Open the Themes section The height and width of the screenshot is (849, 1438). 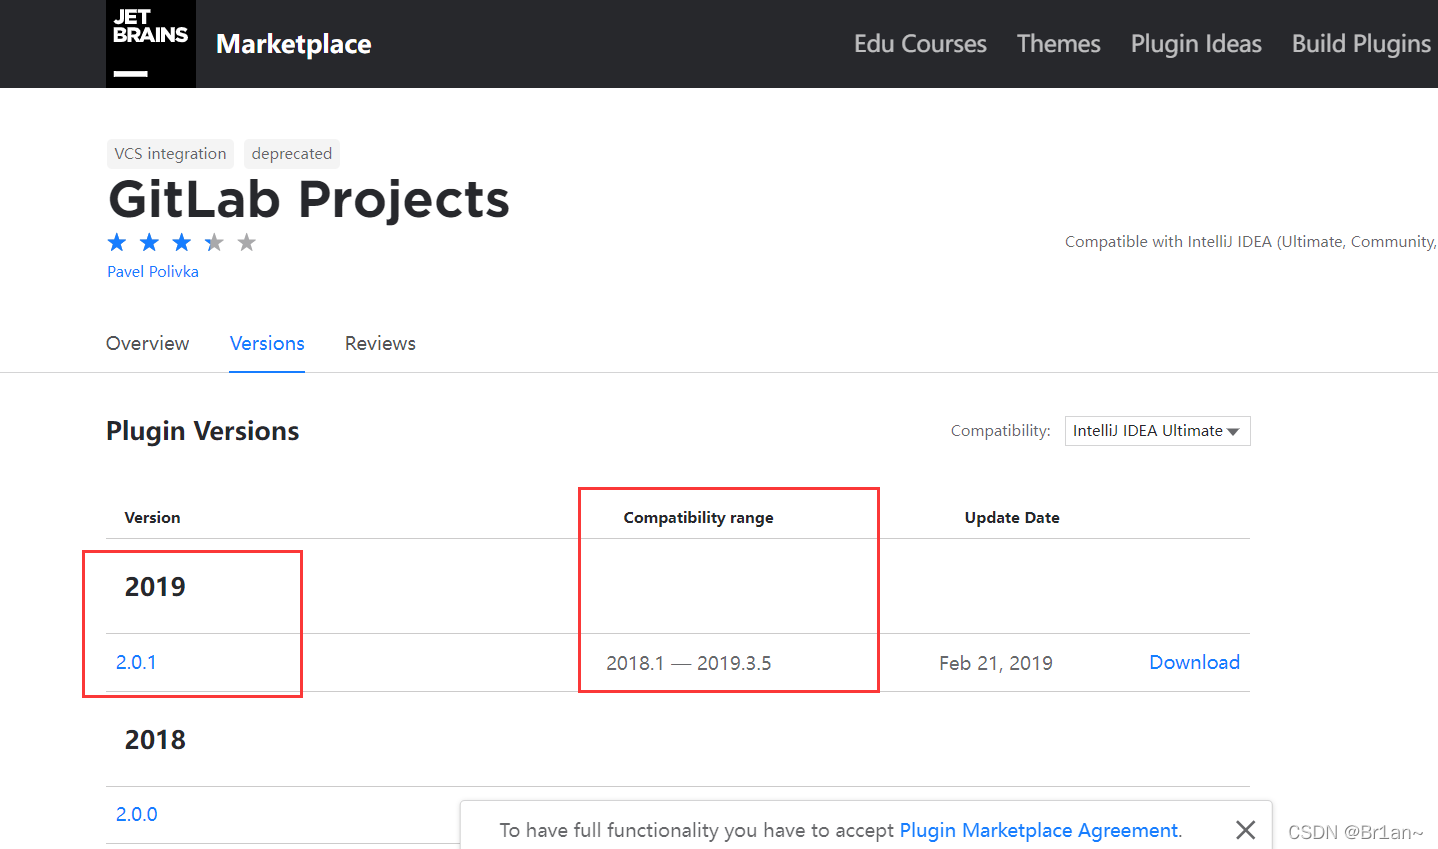tap(1057, 44)
